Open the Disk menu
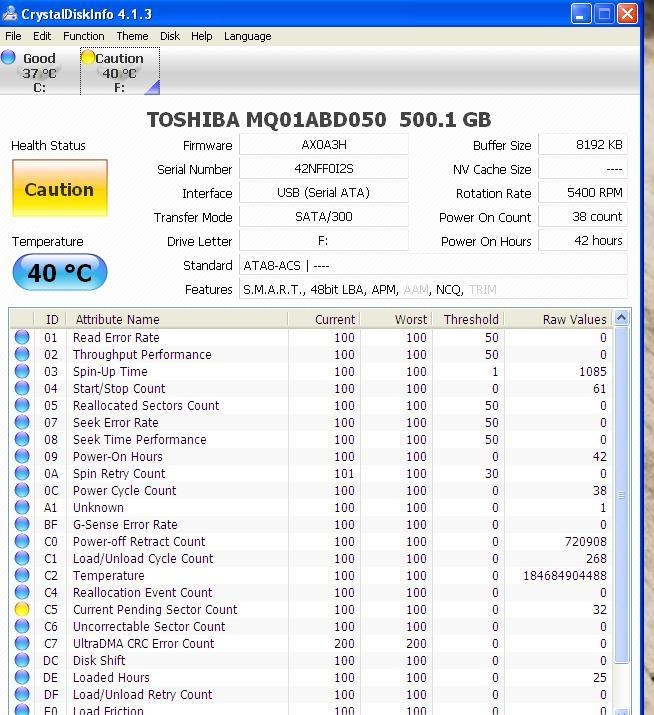Viewport: 654px width, 715px height. (170, 36)
